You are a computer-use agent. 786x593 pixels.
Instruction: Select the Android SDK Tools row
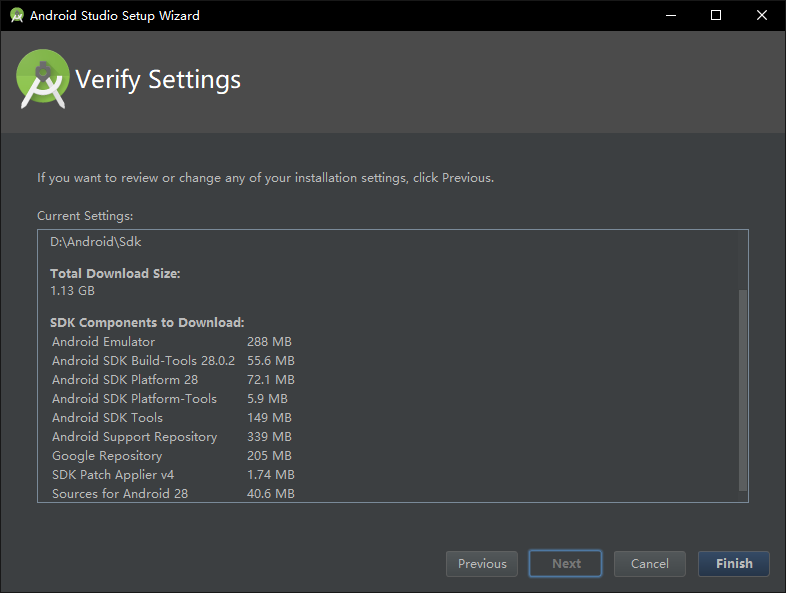172,418
